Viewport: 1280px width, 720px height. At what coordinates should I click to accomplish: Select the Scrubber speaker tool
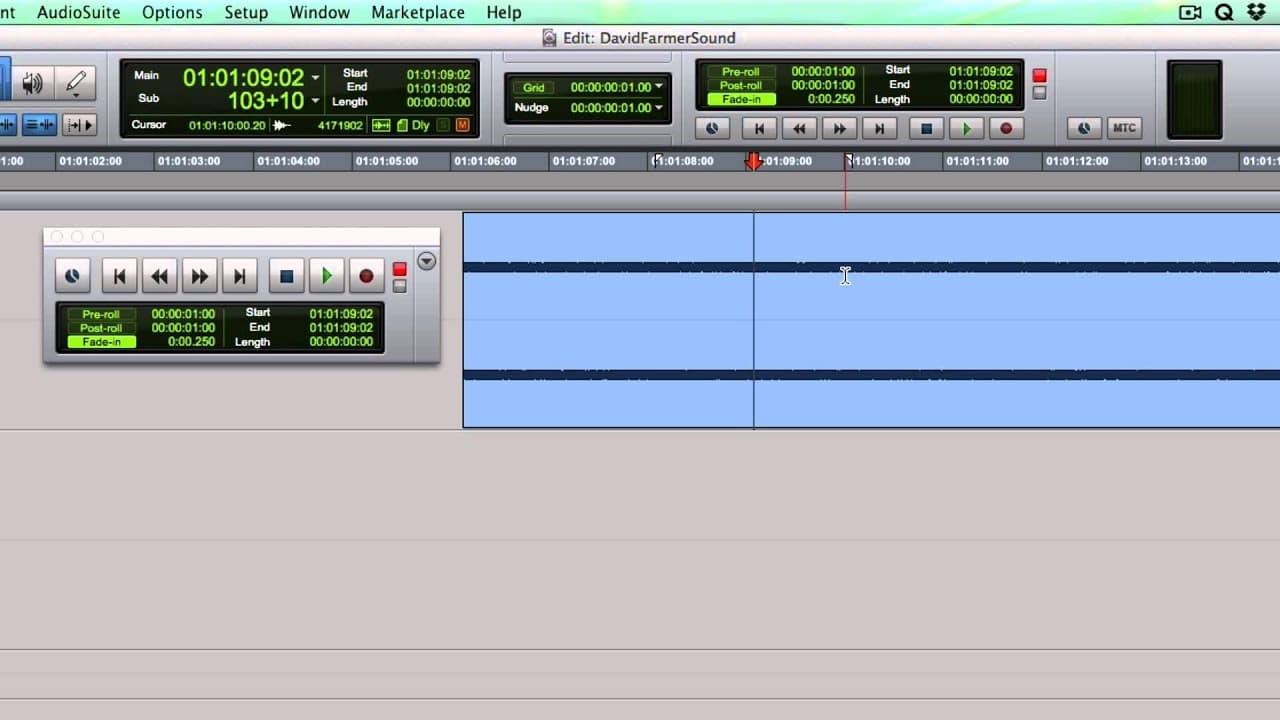(x=33, y=83)
